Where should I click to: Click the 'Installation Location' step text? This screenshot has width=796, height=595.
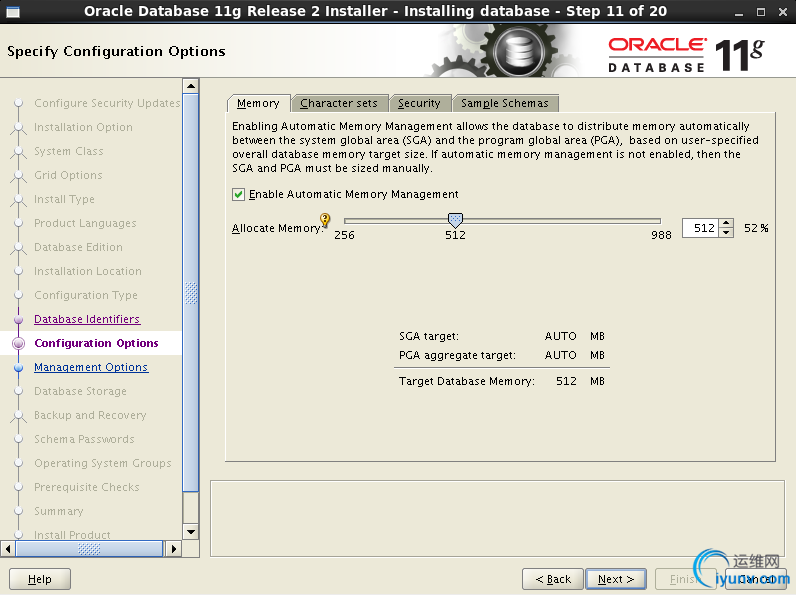point(88,271)
